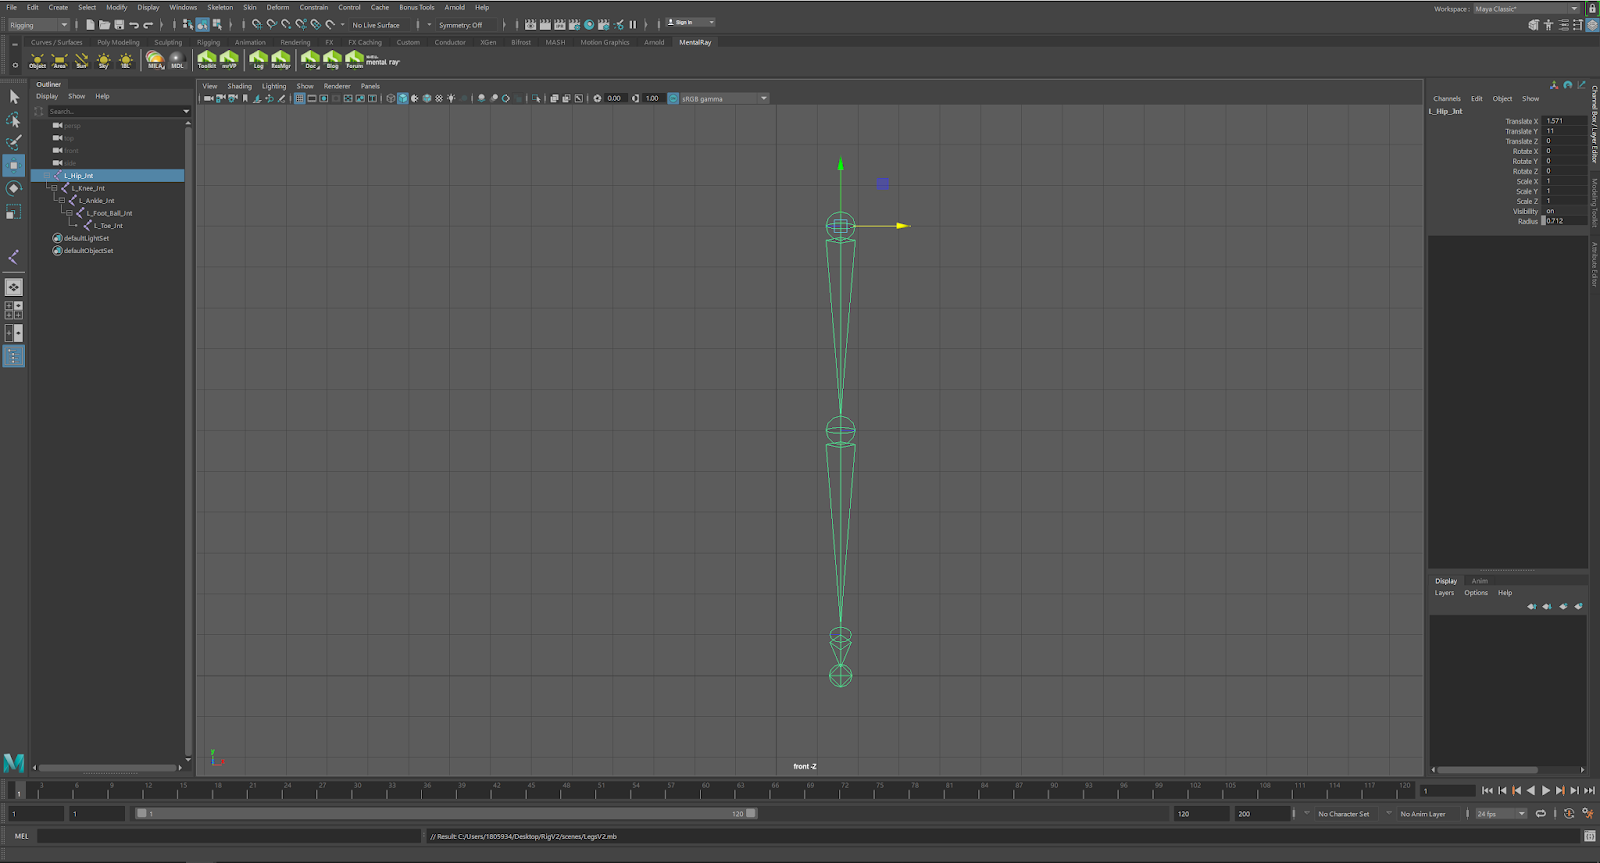This screenshot has height=863, width=1600.
Task: Step forward to next key
Action: tap(1560, 791)
